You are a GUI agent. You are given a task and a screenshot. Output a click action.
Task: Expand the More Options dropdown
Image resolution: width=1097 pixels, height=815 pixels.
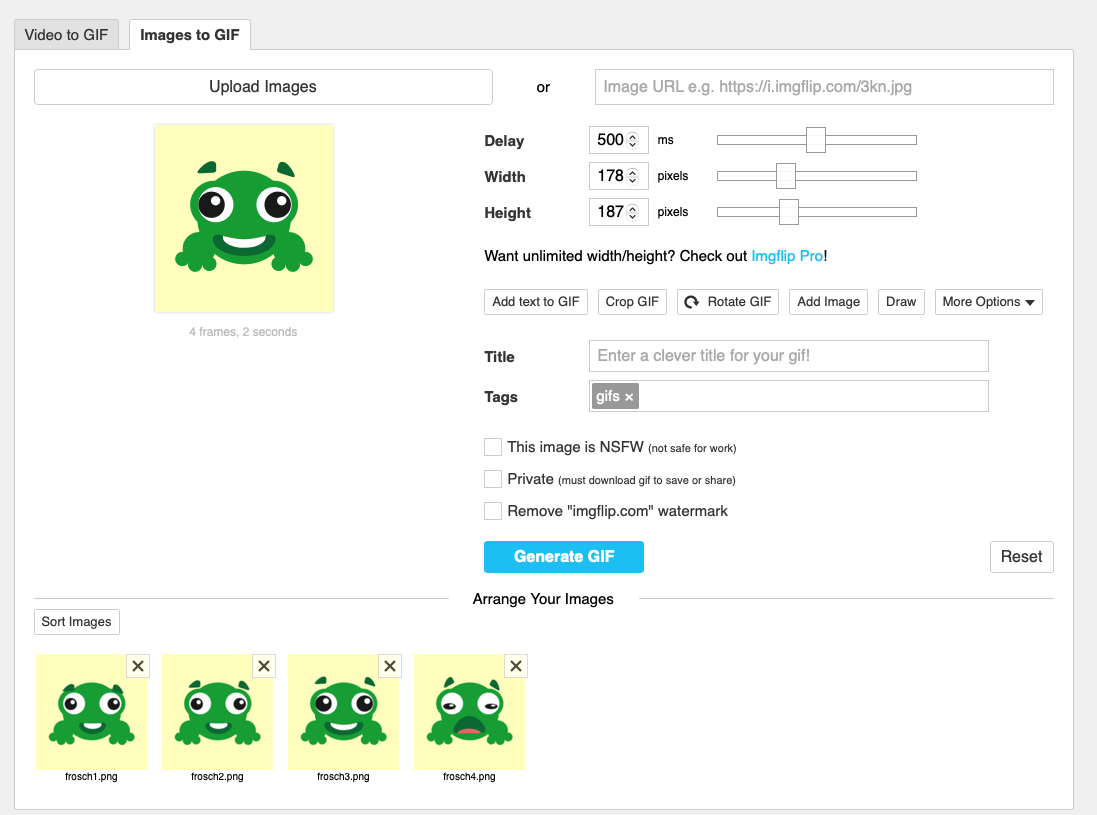click(x=988, y=302)
